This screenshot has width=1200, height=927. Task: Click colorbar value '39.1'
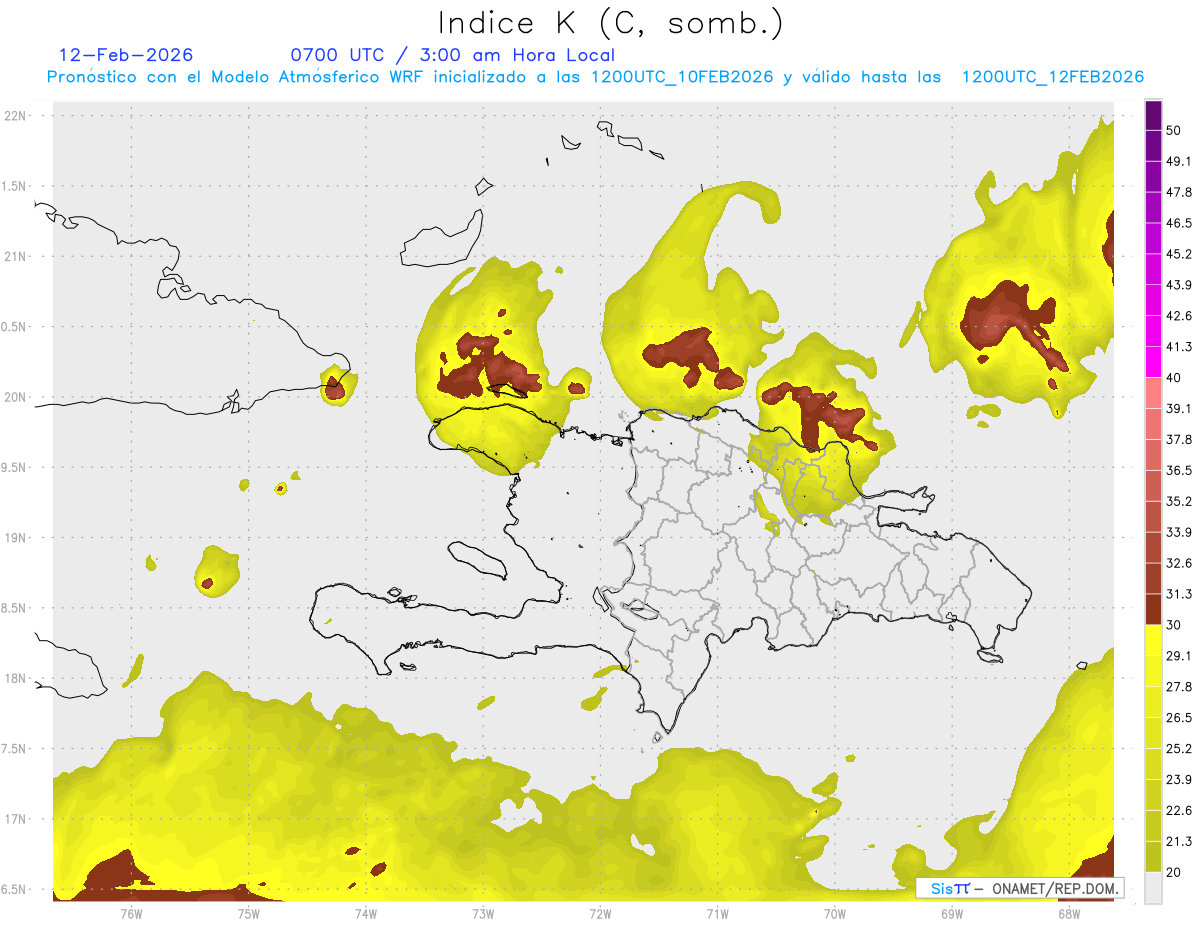[1179, 408]
